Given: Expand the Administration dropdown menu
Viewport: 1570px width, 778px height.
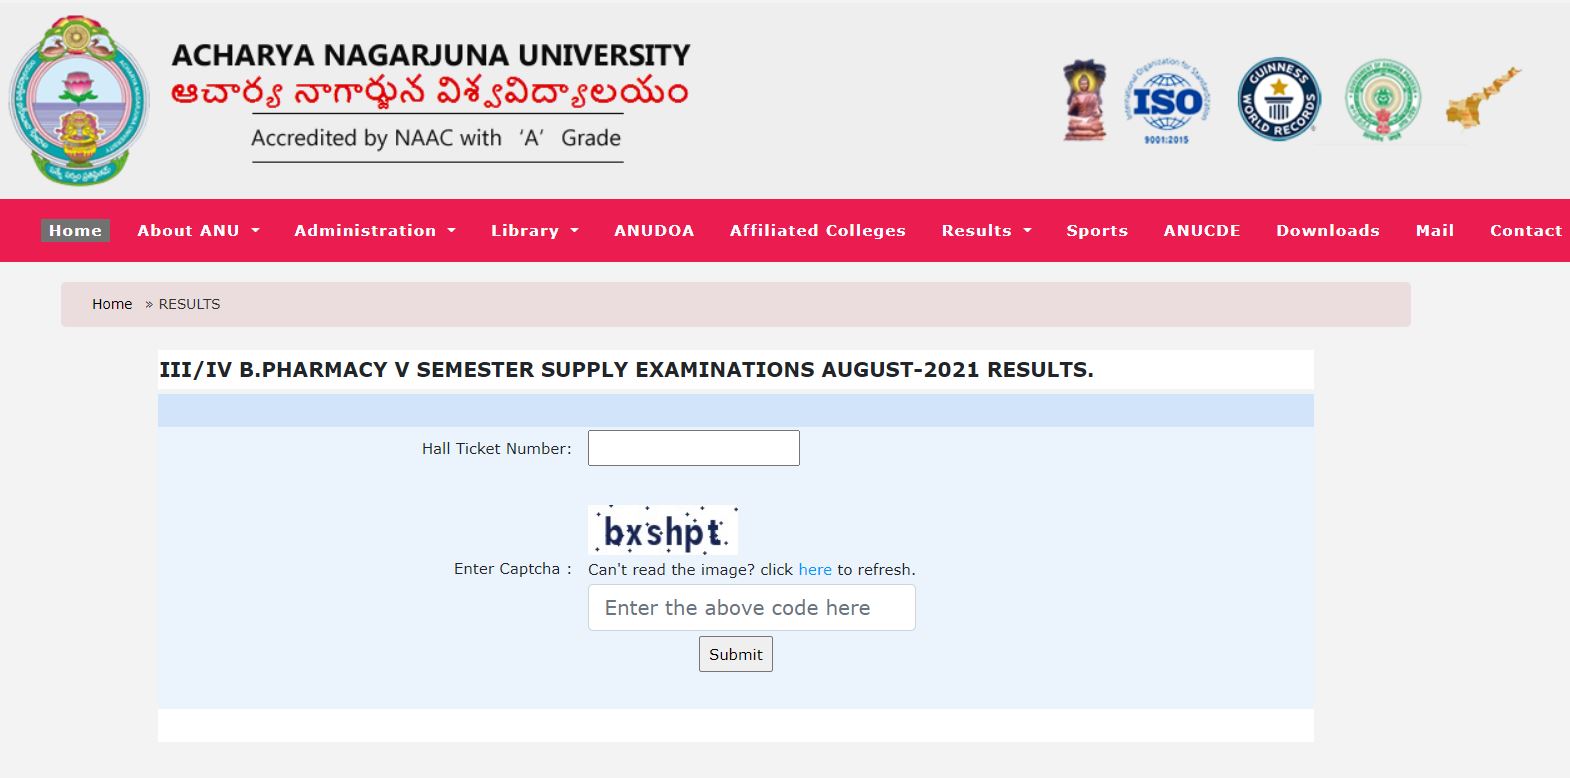Looking at the screenshot, I should (375, 230).
